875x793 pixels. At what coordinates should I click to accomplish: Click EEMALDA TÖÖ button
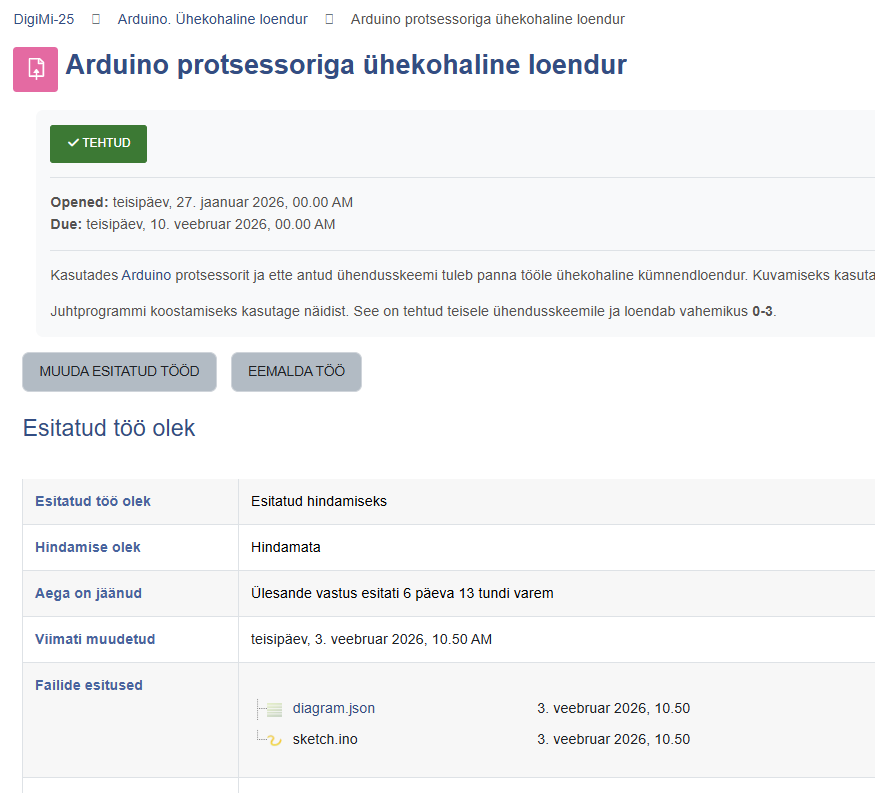[296, 372]
